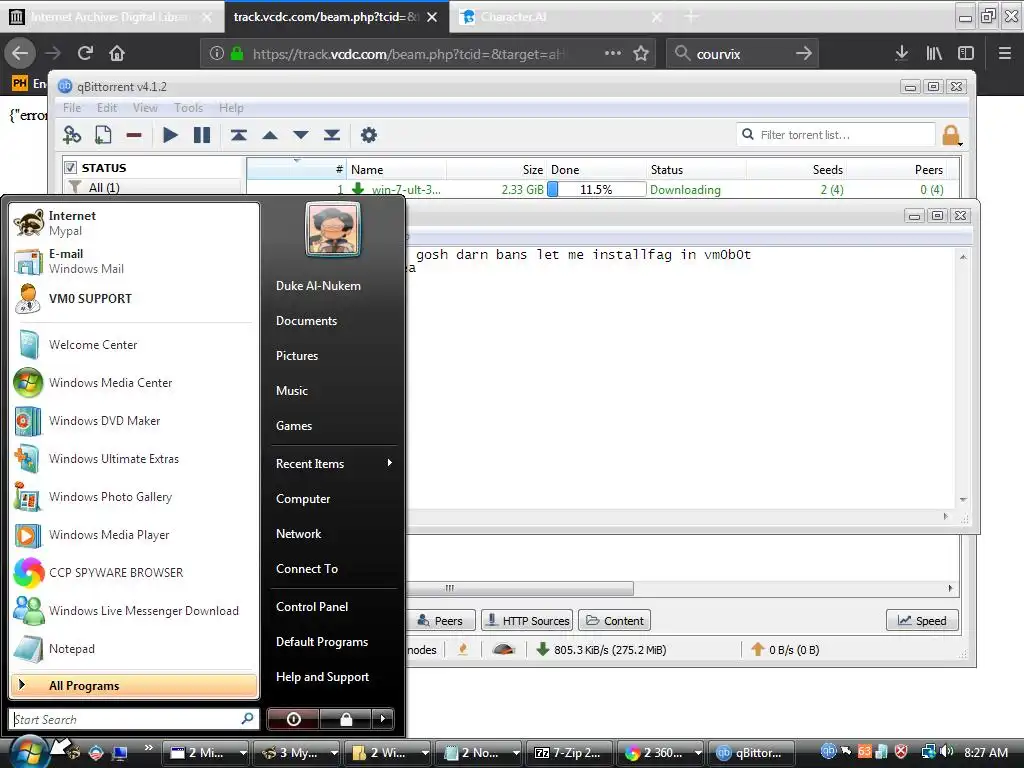The width and height of the screenshot is (1024, 768).
Task: Open the Help menu in qBittorrent
Action: pos(231,108)
